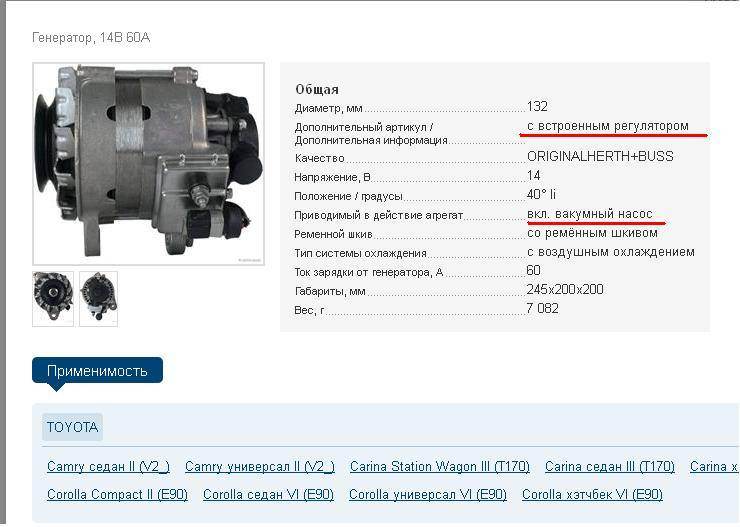Click the cut-off Carina link at right edge
Image resolution: width=740 pixels, height=527 pixels.
coord(714,467)
